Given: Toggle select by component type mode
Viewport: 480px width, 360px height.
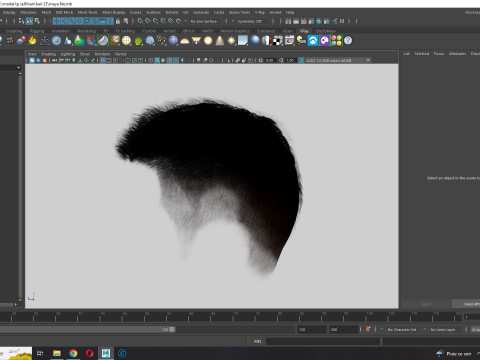Looking at the screenshot, I should point(37,21).
